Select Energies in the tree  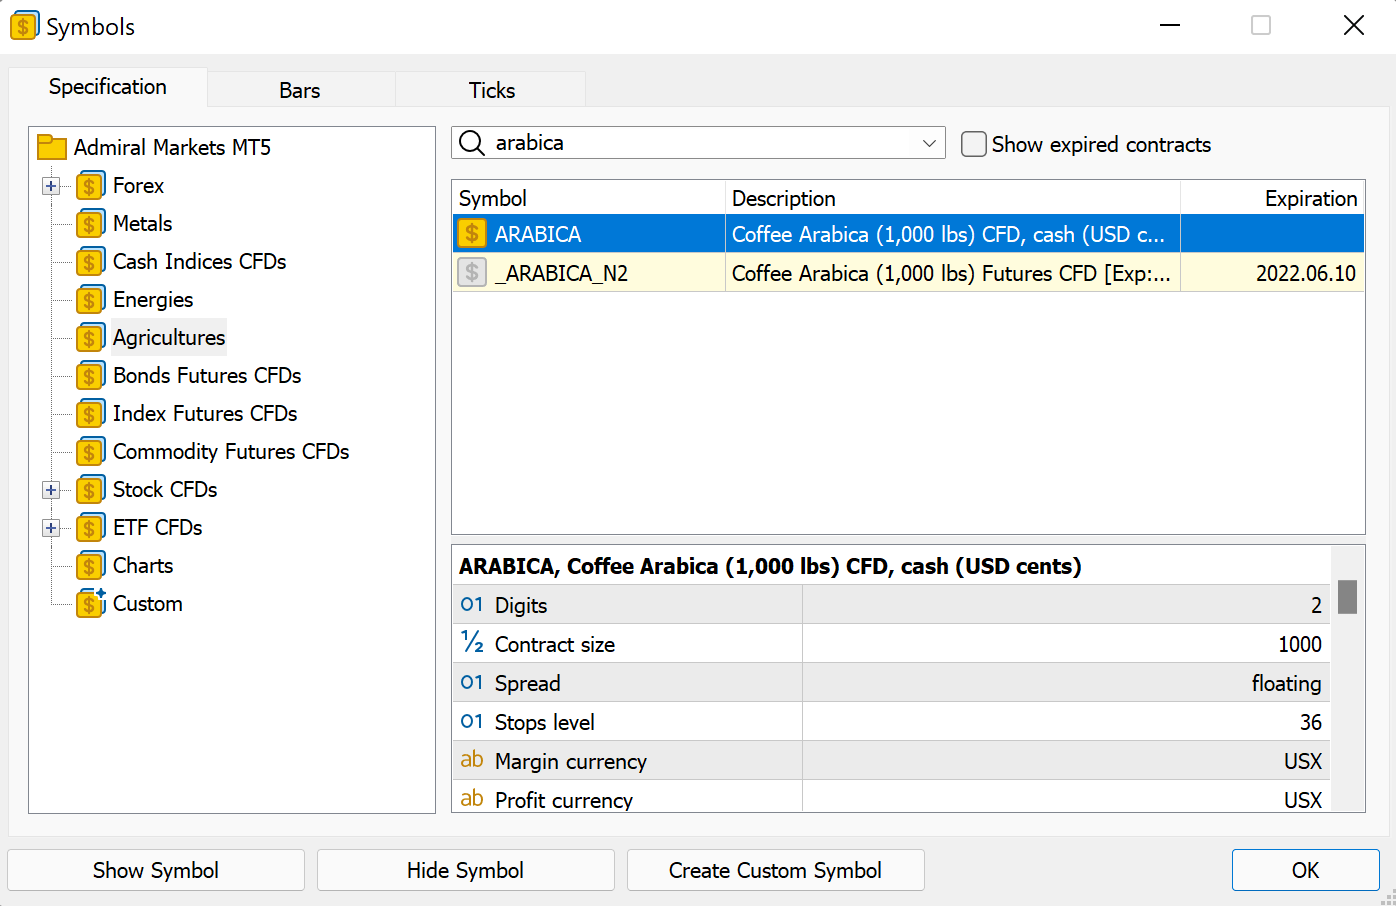tap(153, 300)
